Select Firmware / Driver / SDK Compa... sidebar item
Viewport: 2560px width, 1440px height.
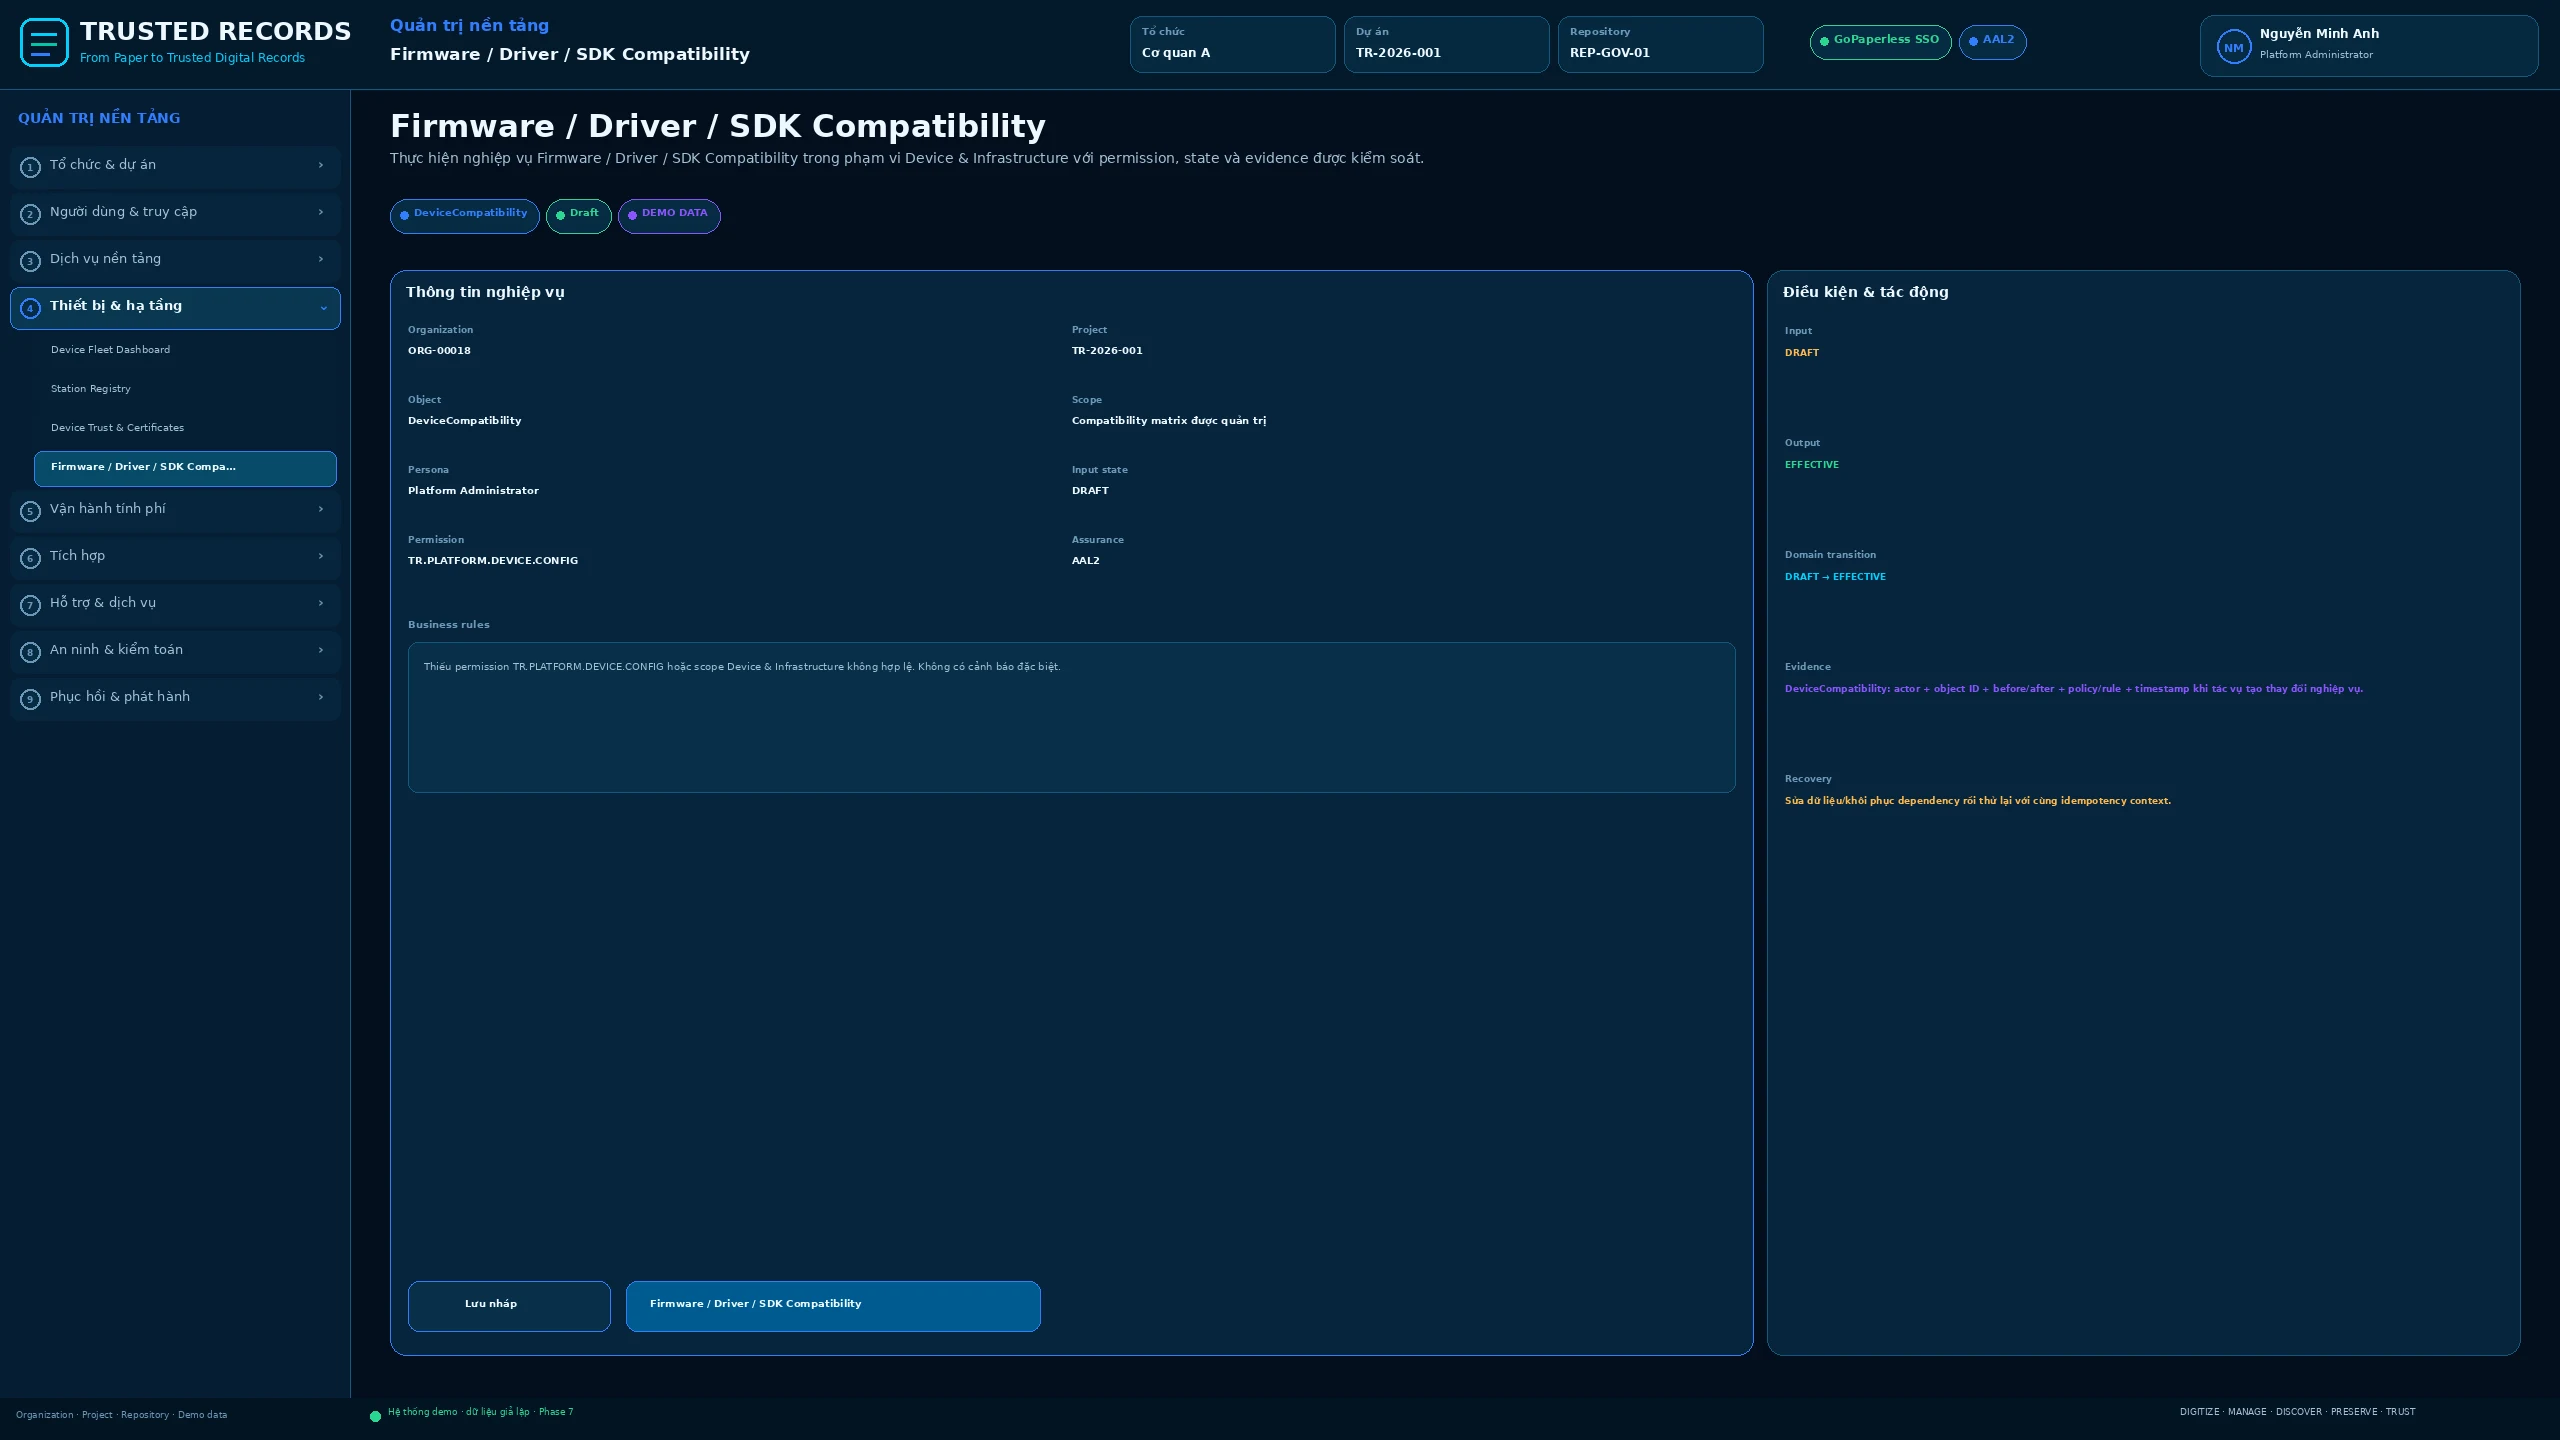point(185,468)
